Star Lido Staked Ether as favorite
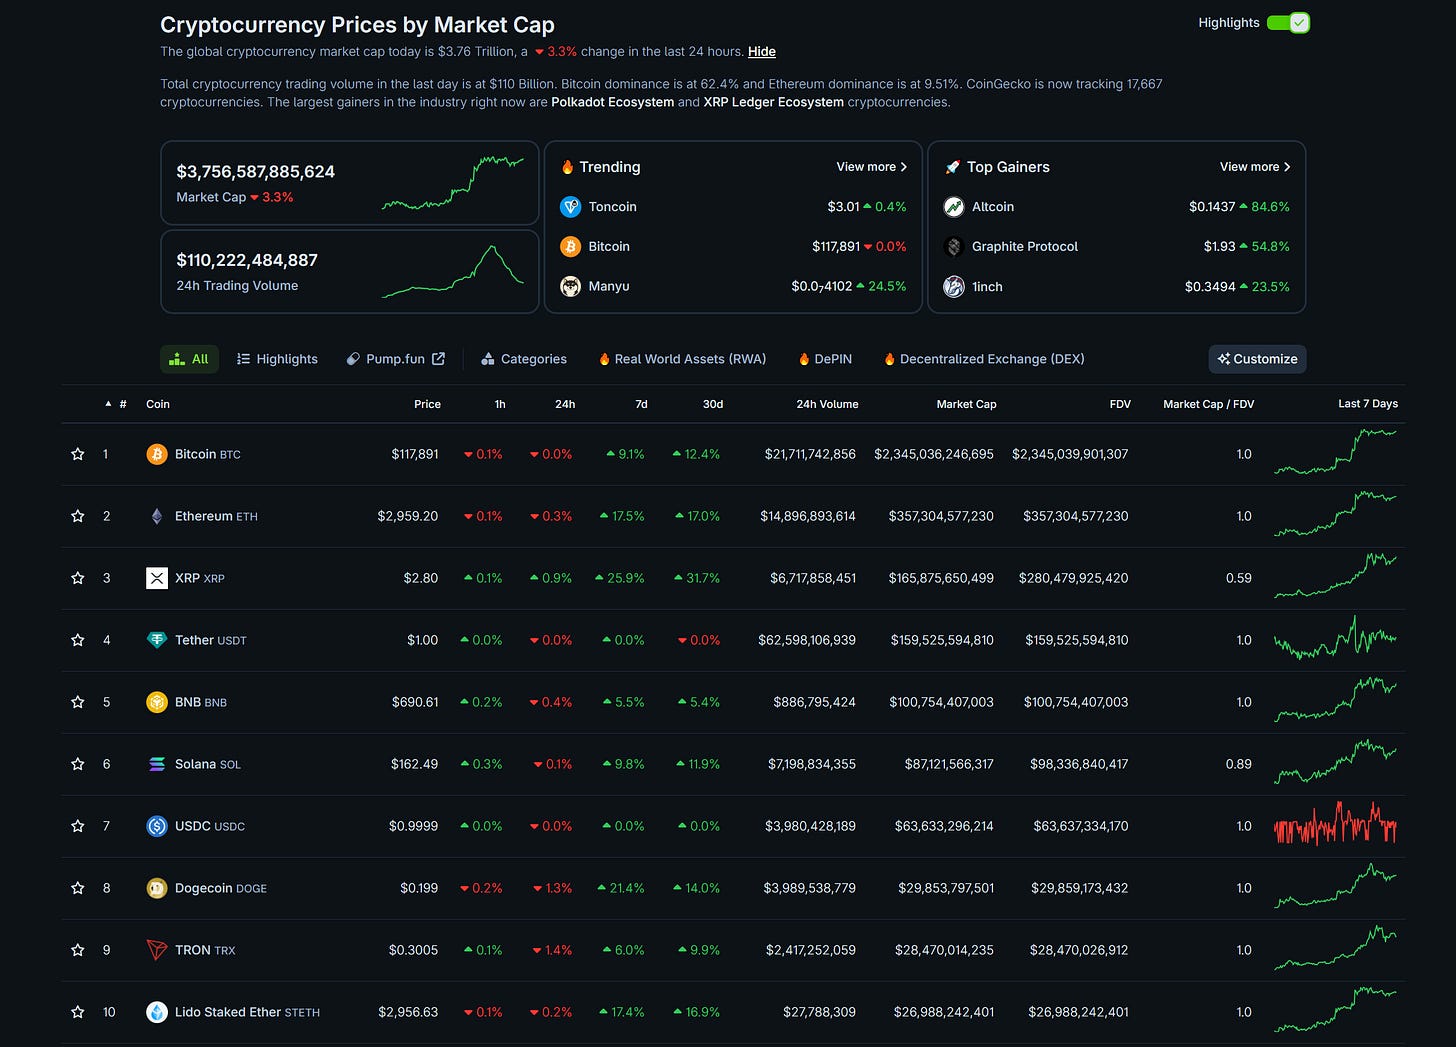The image size is (1456, 1047). pos(78,1012)
